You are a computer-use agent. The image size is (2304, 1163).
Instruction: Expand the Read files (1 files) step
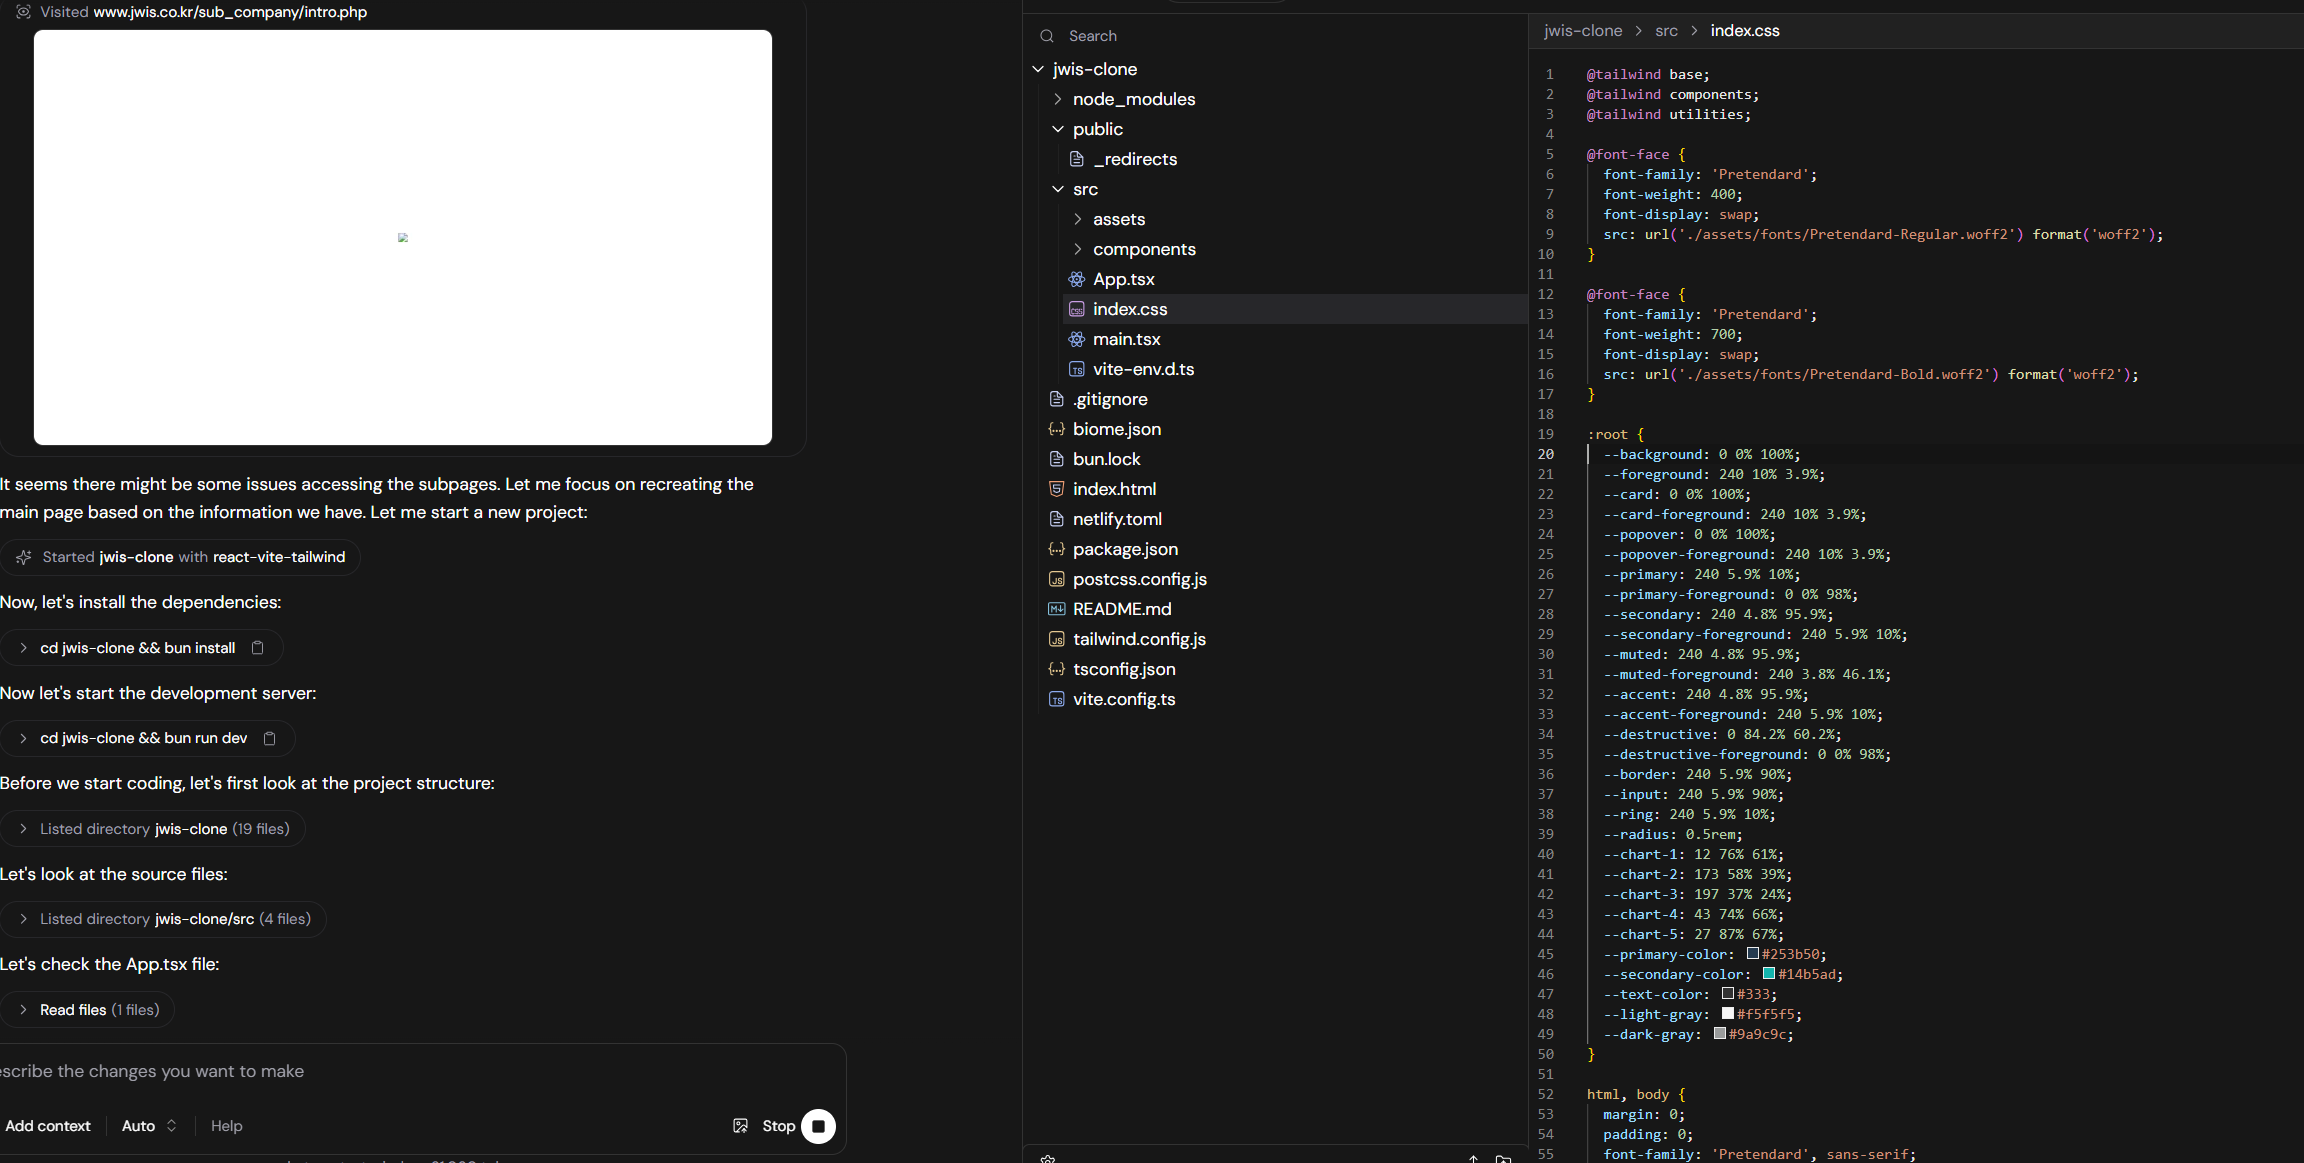(23, 1010)
